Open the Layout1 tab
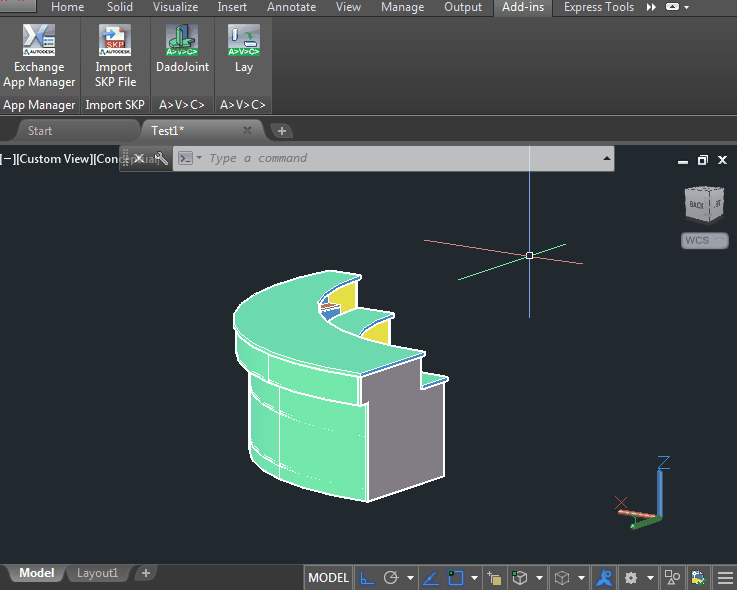This screenshot has width=737, height=590. click(98, 573)
